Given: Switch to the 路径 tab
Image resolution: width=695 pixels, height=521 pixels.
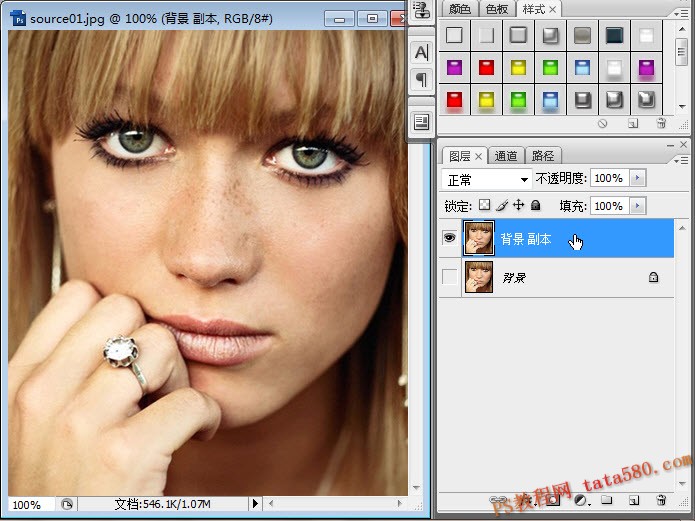Looking at the screenshot, I should (543, 156).
